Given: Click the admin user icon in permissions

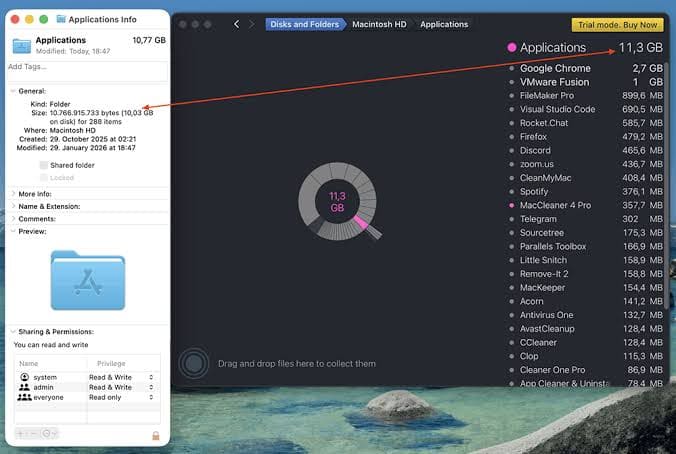Looking at the screenshot, I should (25, 387).
